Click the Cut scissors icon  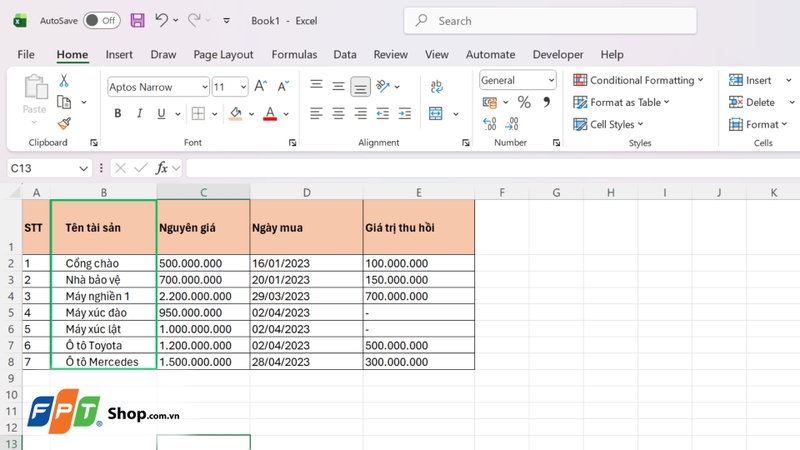point(64,81)
